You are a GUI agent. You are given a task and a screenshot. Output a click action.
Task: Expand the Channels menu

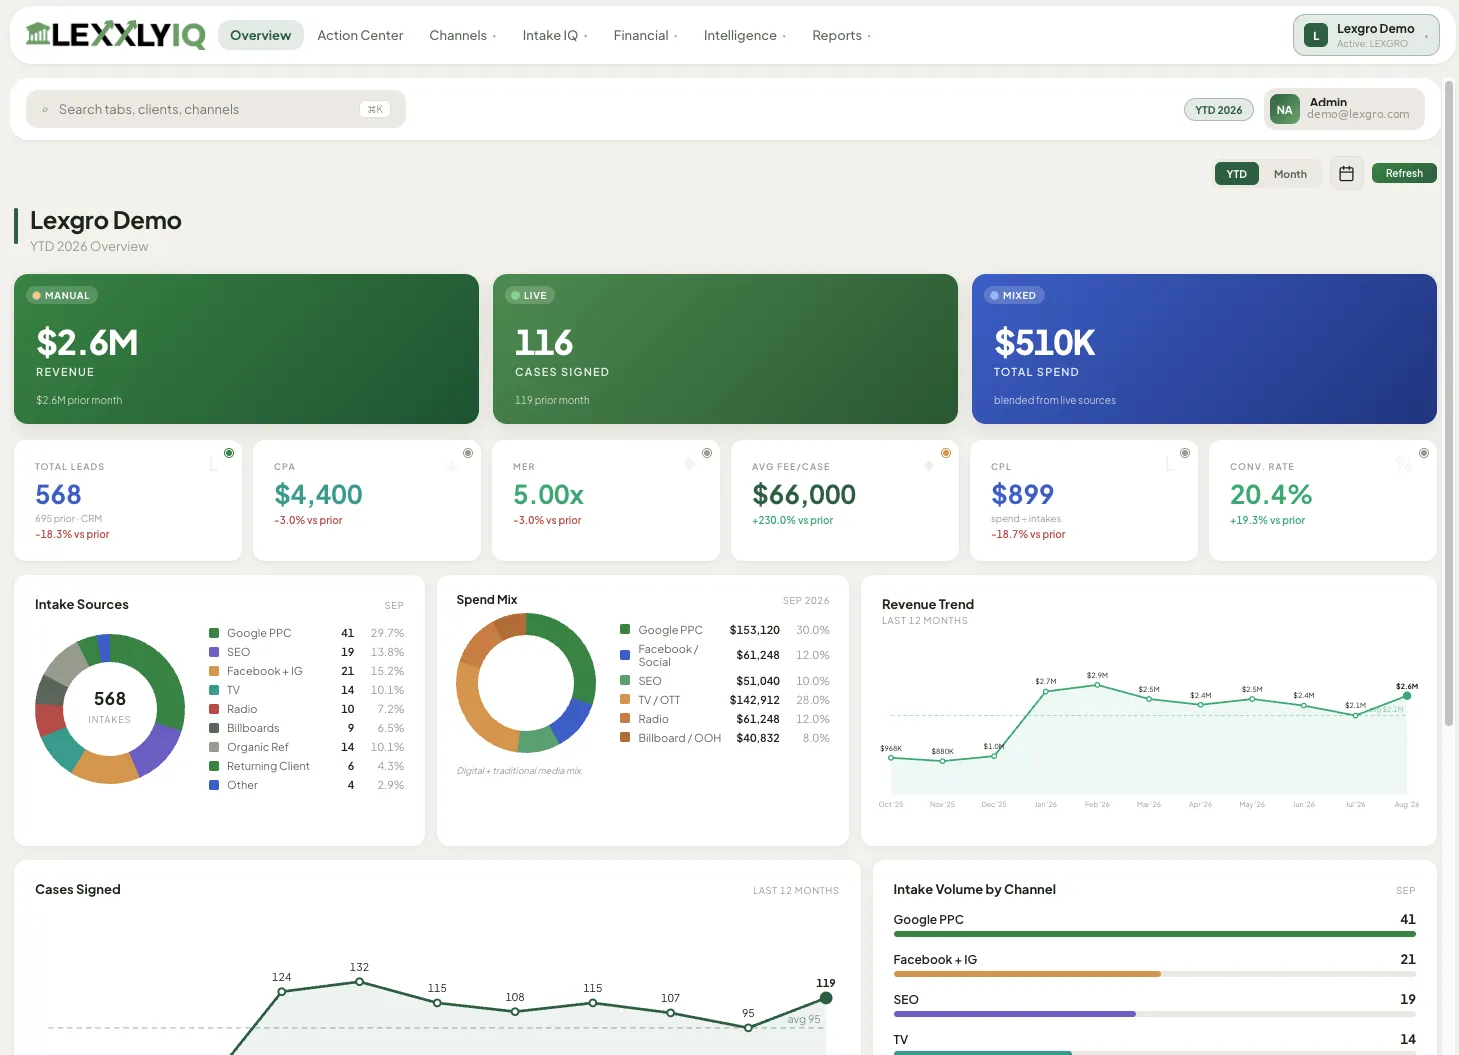pyautogui.click(x=462, y=35)
